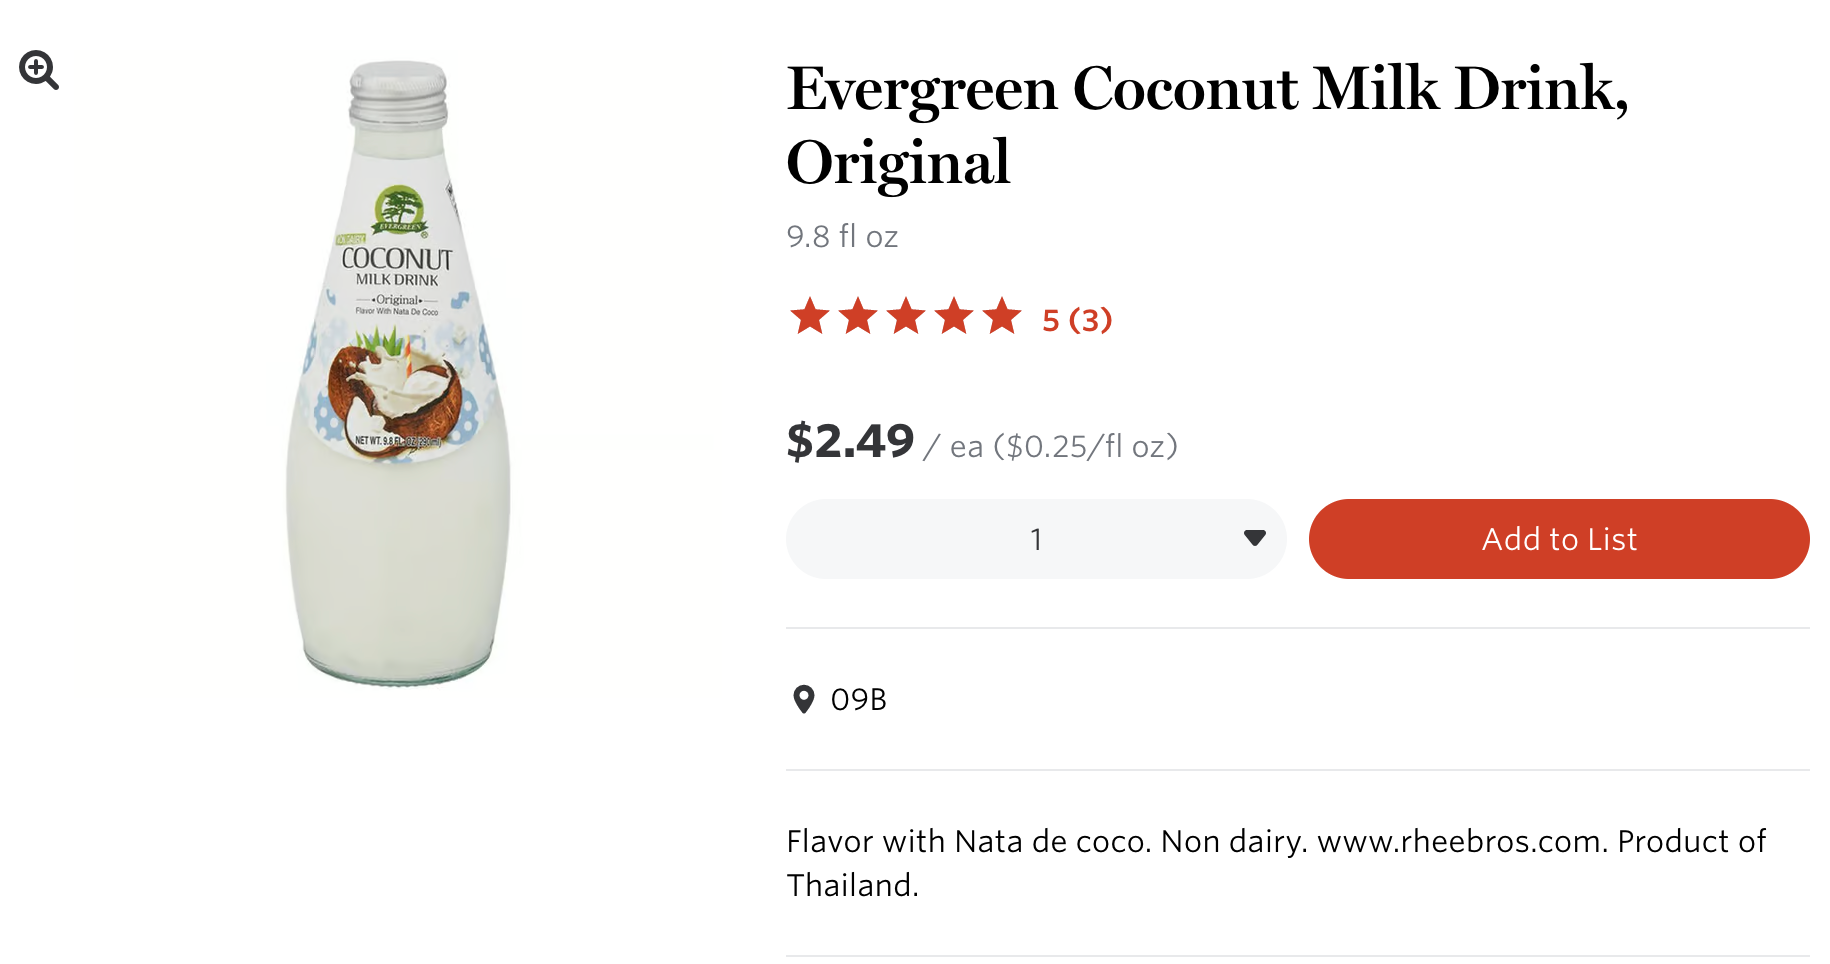Click the Evergreen Coconut Milk Drink title
Image resolution: width=1830 pixels, height=964 pixels.
tap(1207, 125)
